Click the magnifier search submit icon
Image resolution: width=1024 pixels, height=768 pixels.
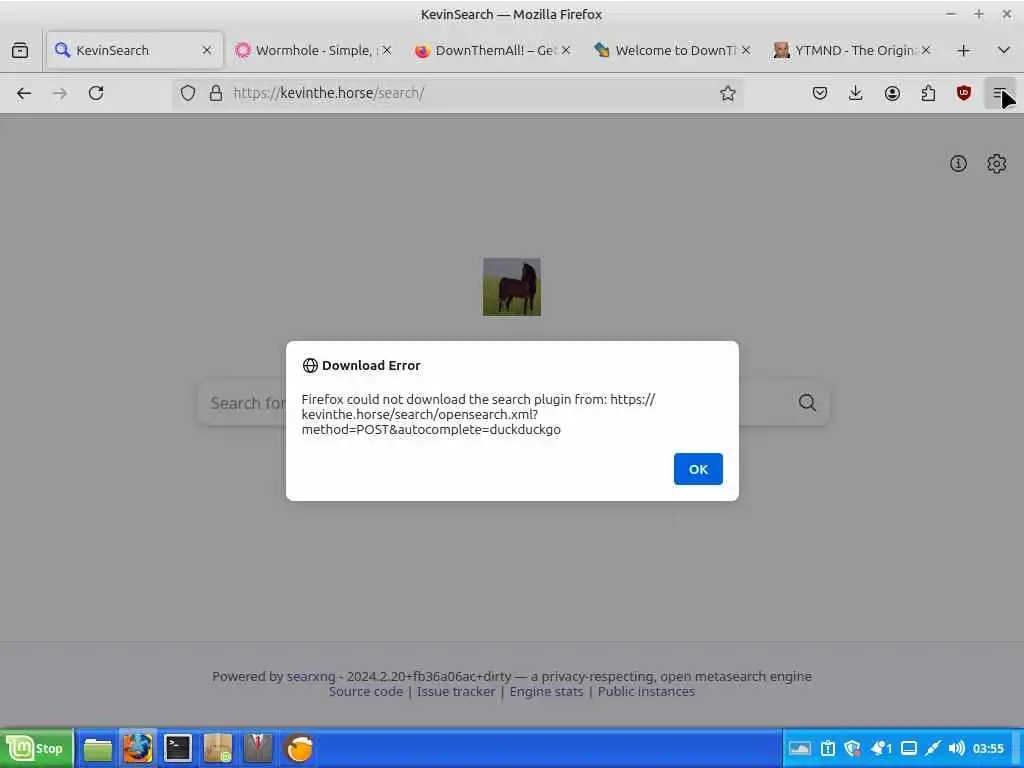[x=807, y=403]
